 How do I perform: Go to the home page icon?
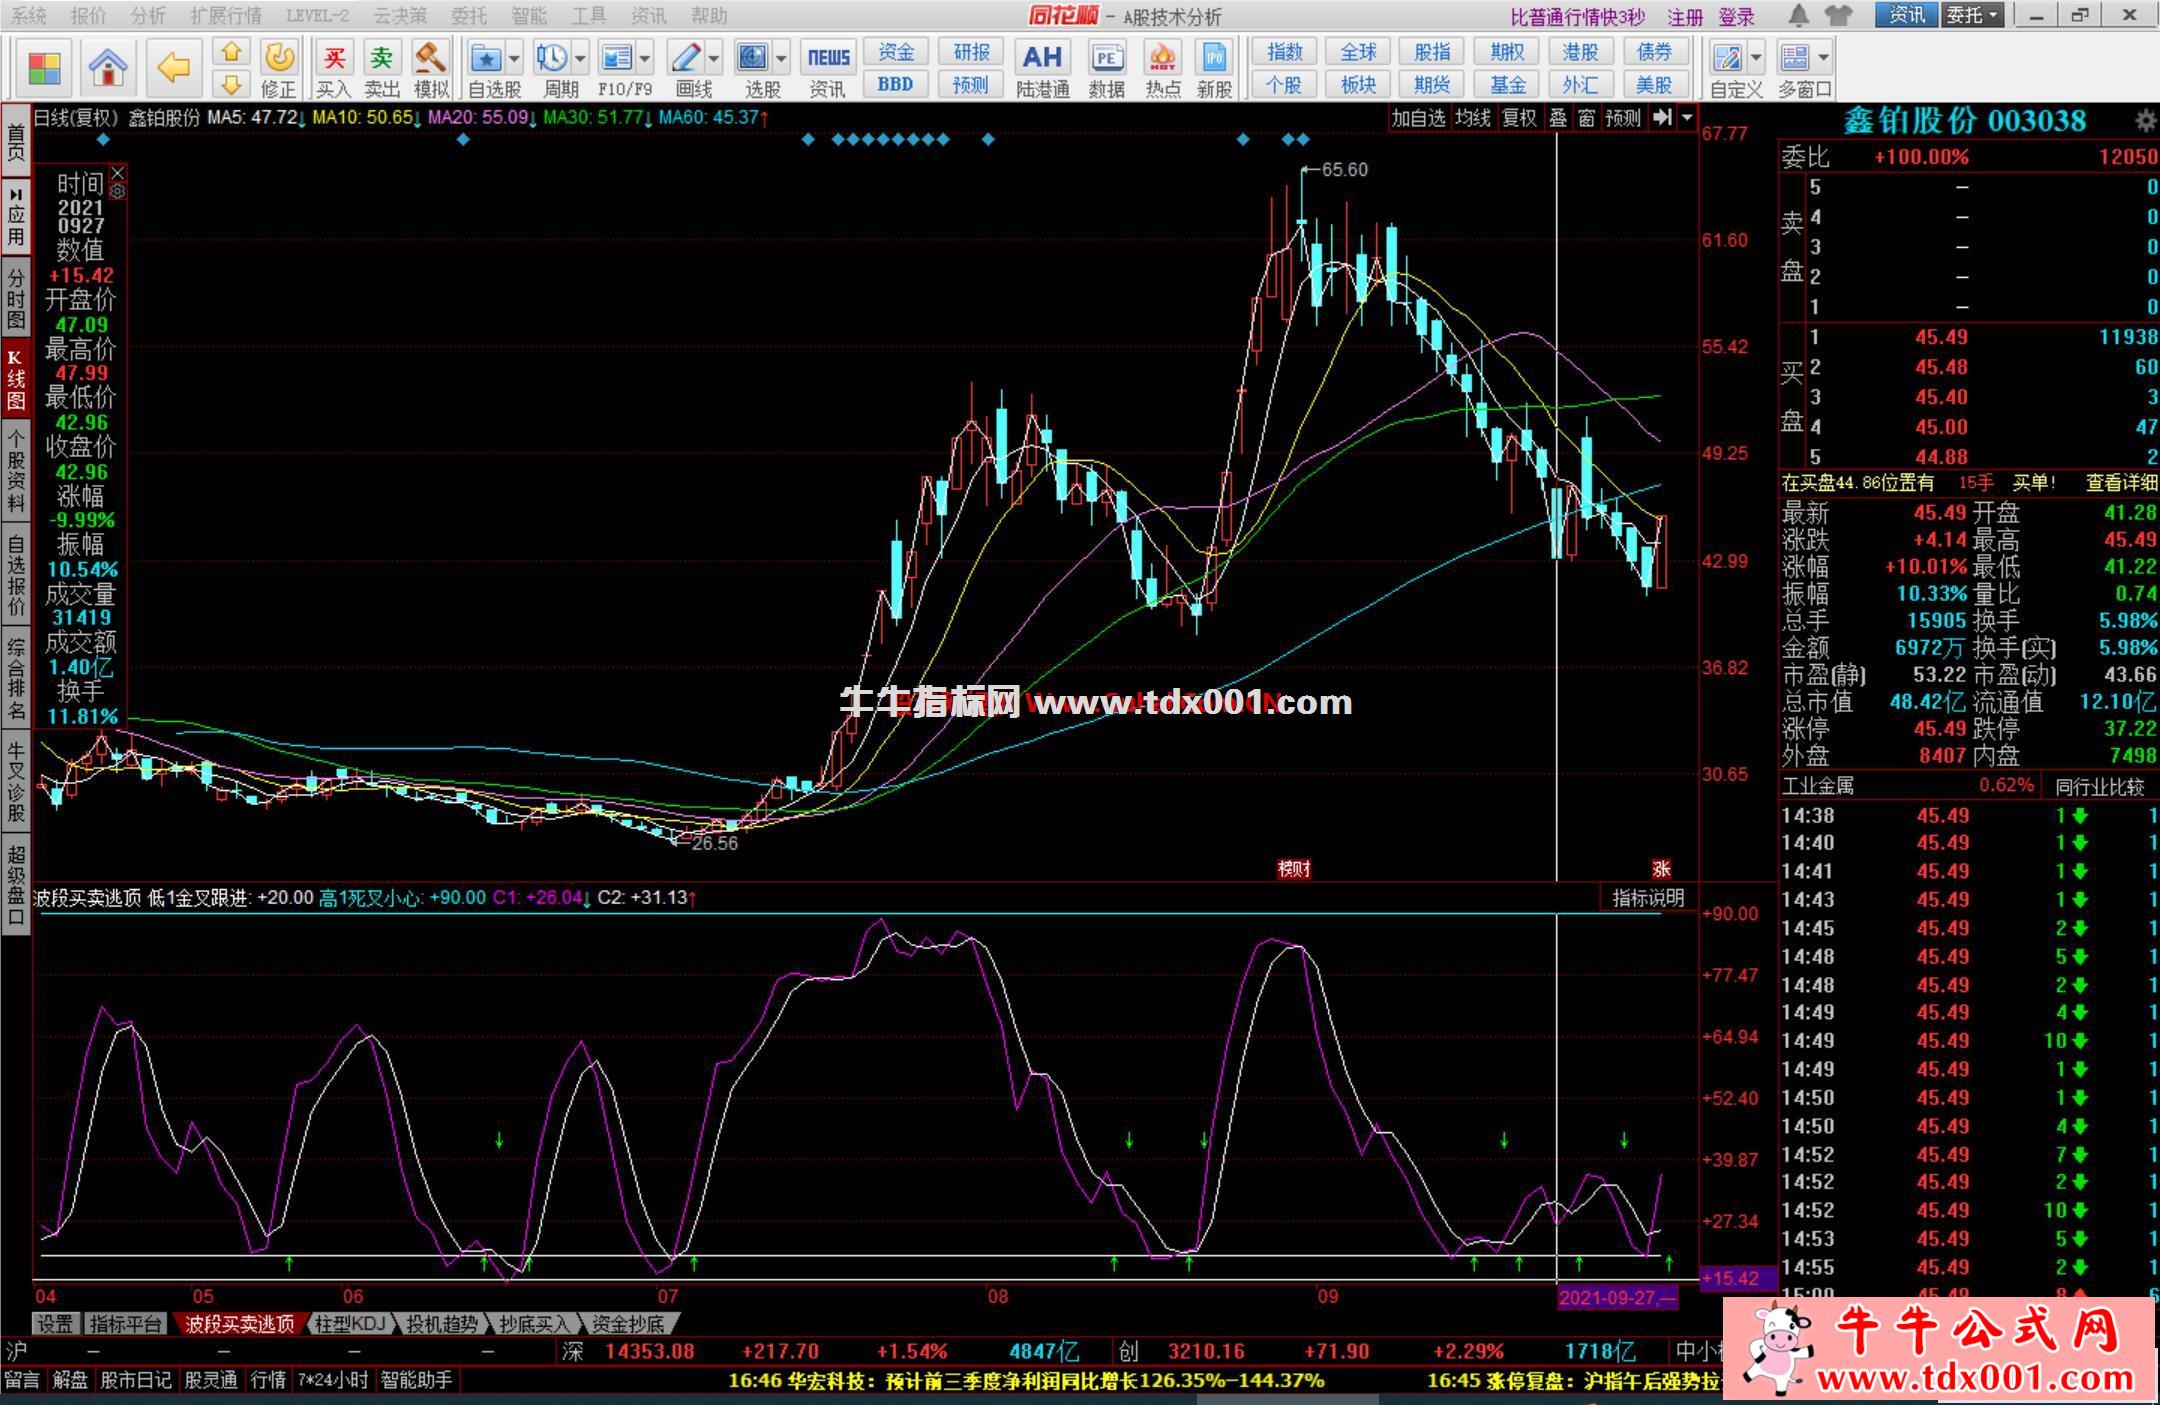pos(108,68)
